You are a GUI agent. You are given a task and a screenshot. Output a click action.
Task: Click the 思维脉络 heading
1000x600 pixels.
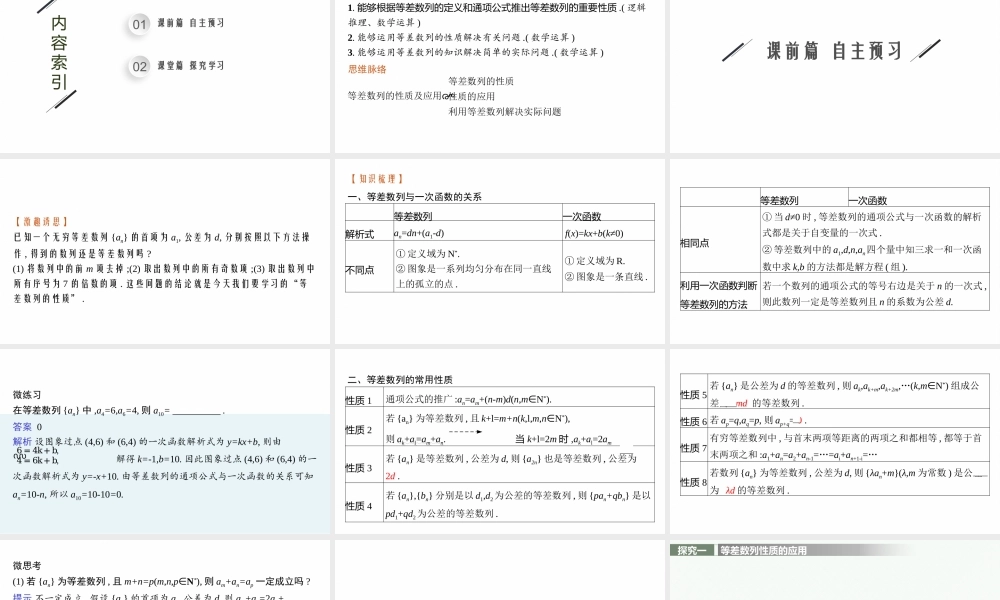coord(366,69)
